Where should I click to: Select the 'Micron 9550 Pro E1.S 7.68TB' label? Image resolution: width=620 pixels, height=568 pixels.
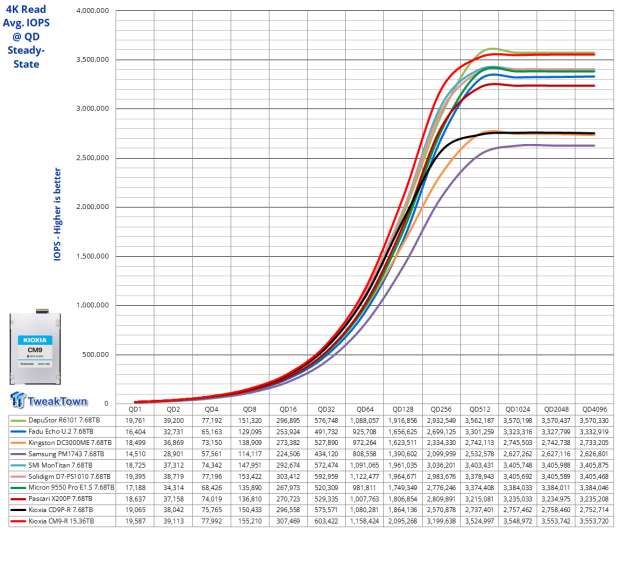(71, 487)
